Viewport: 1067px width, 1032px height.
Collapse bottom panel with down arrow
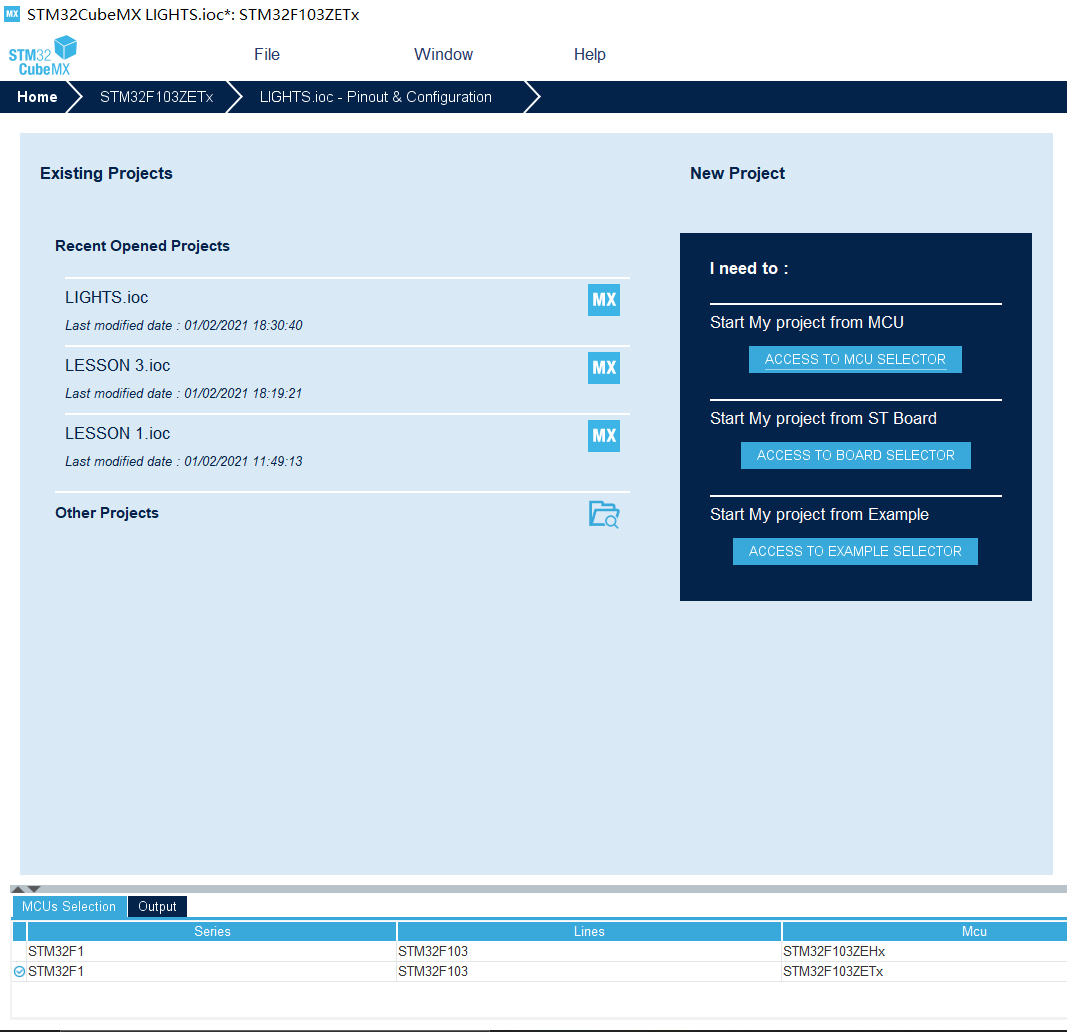34,889
